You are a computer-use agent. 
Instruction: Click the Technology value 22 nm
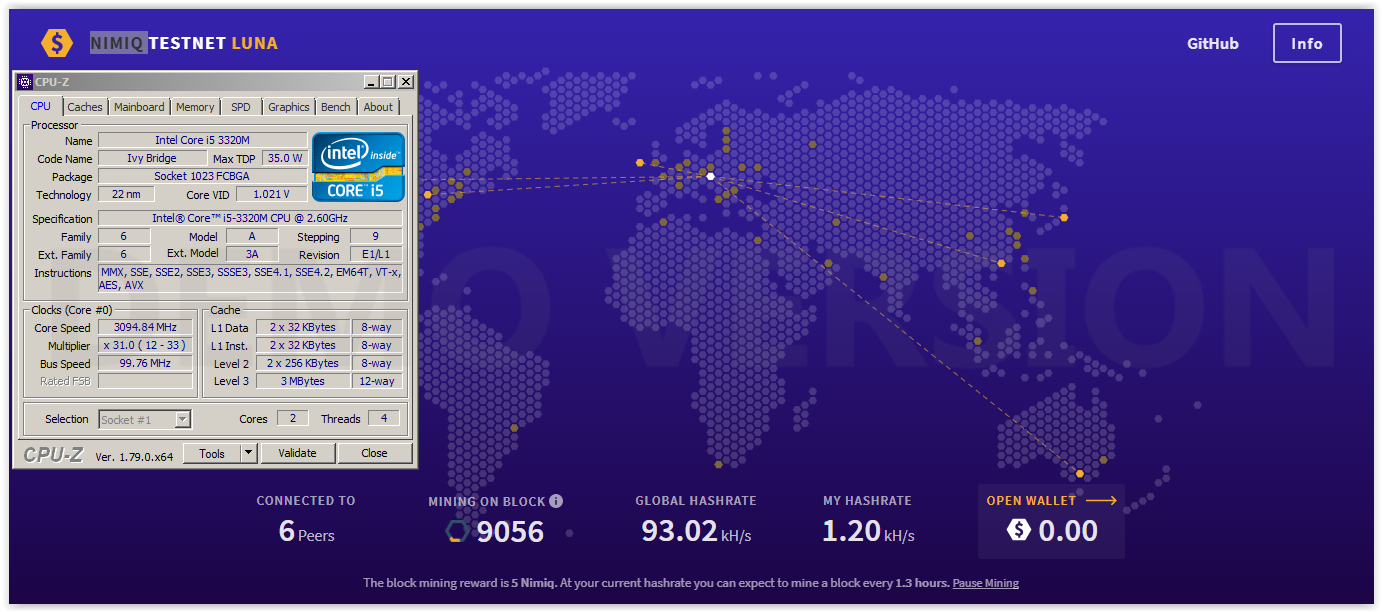(126, 195)
